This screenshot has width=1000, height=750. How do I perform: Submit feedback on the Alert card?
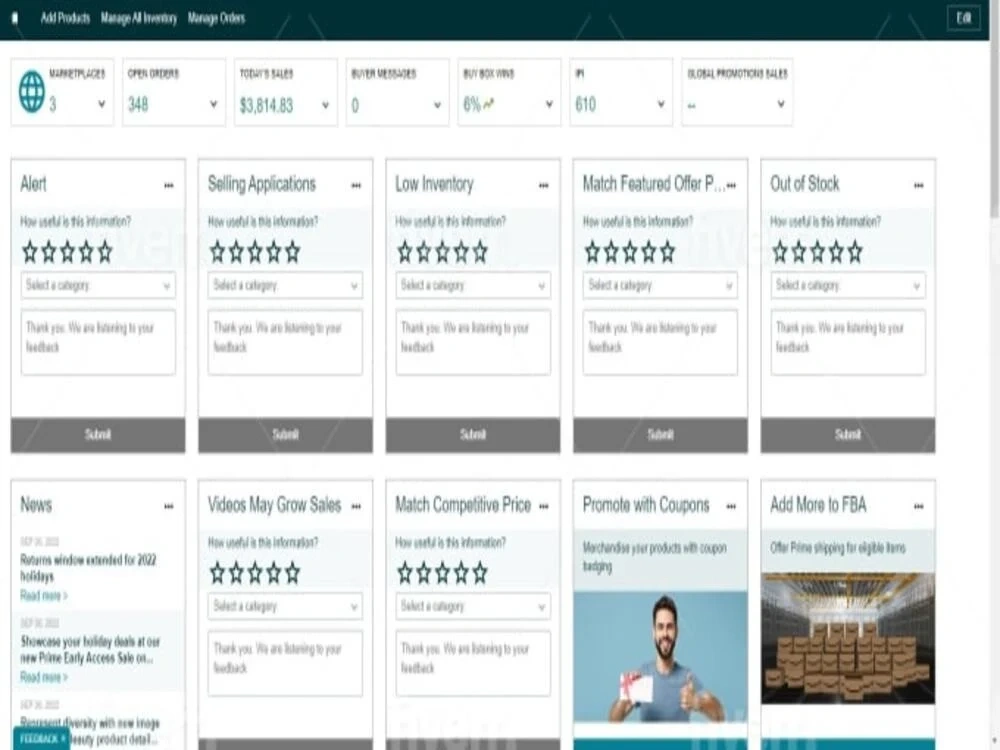click(98, 435)
